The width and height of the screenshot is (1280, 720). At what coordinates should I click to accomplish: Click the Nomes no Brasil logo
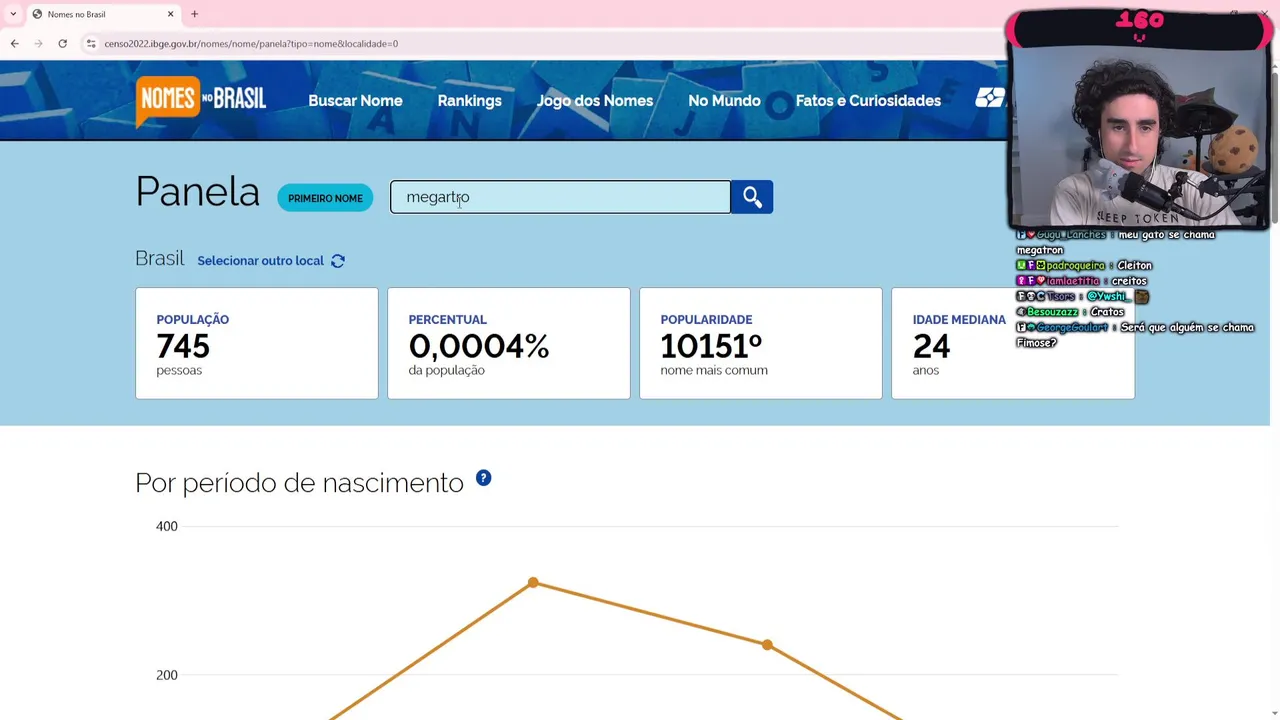pyautogui.click(x=201, y=101)
